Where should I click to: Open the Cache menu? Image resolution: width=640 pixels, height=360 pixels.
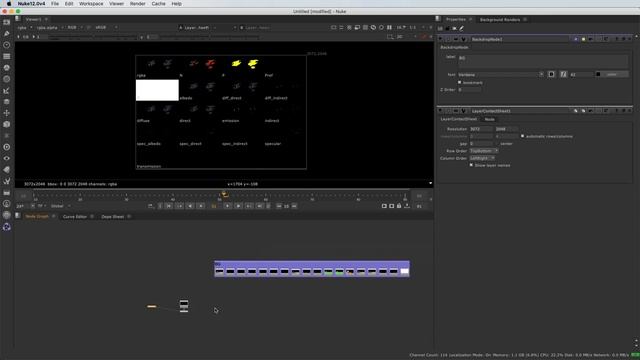(x=158, y=4)
